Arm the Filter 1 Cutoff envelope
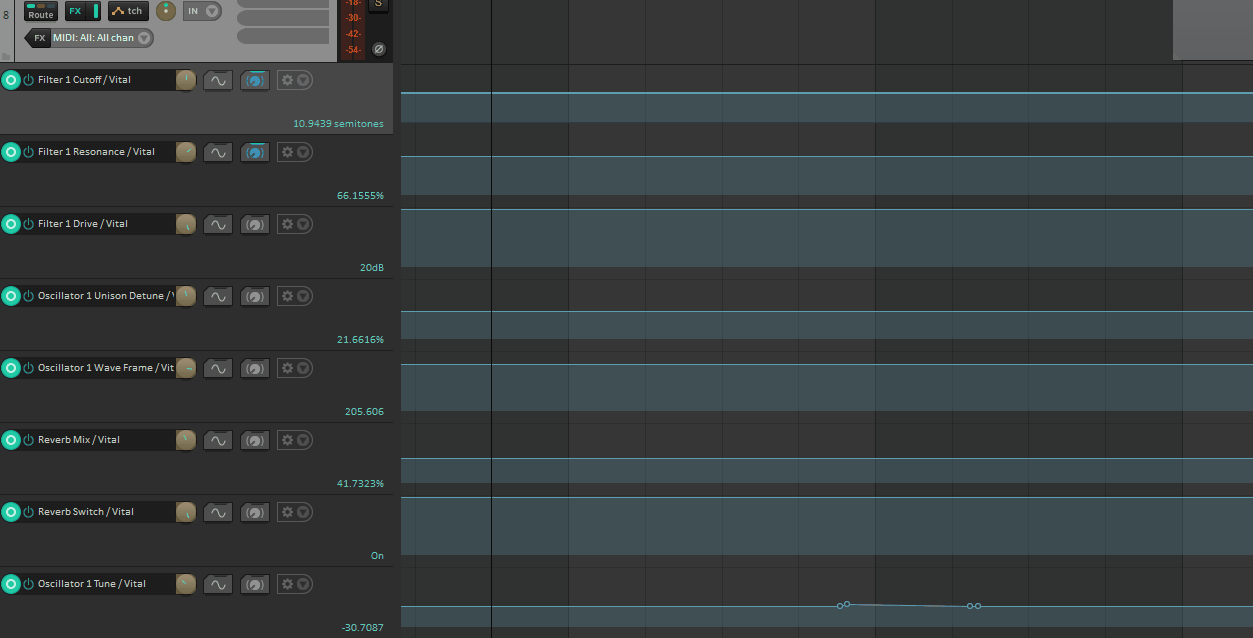 click(x=11, y=80)
